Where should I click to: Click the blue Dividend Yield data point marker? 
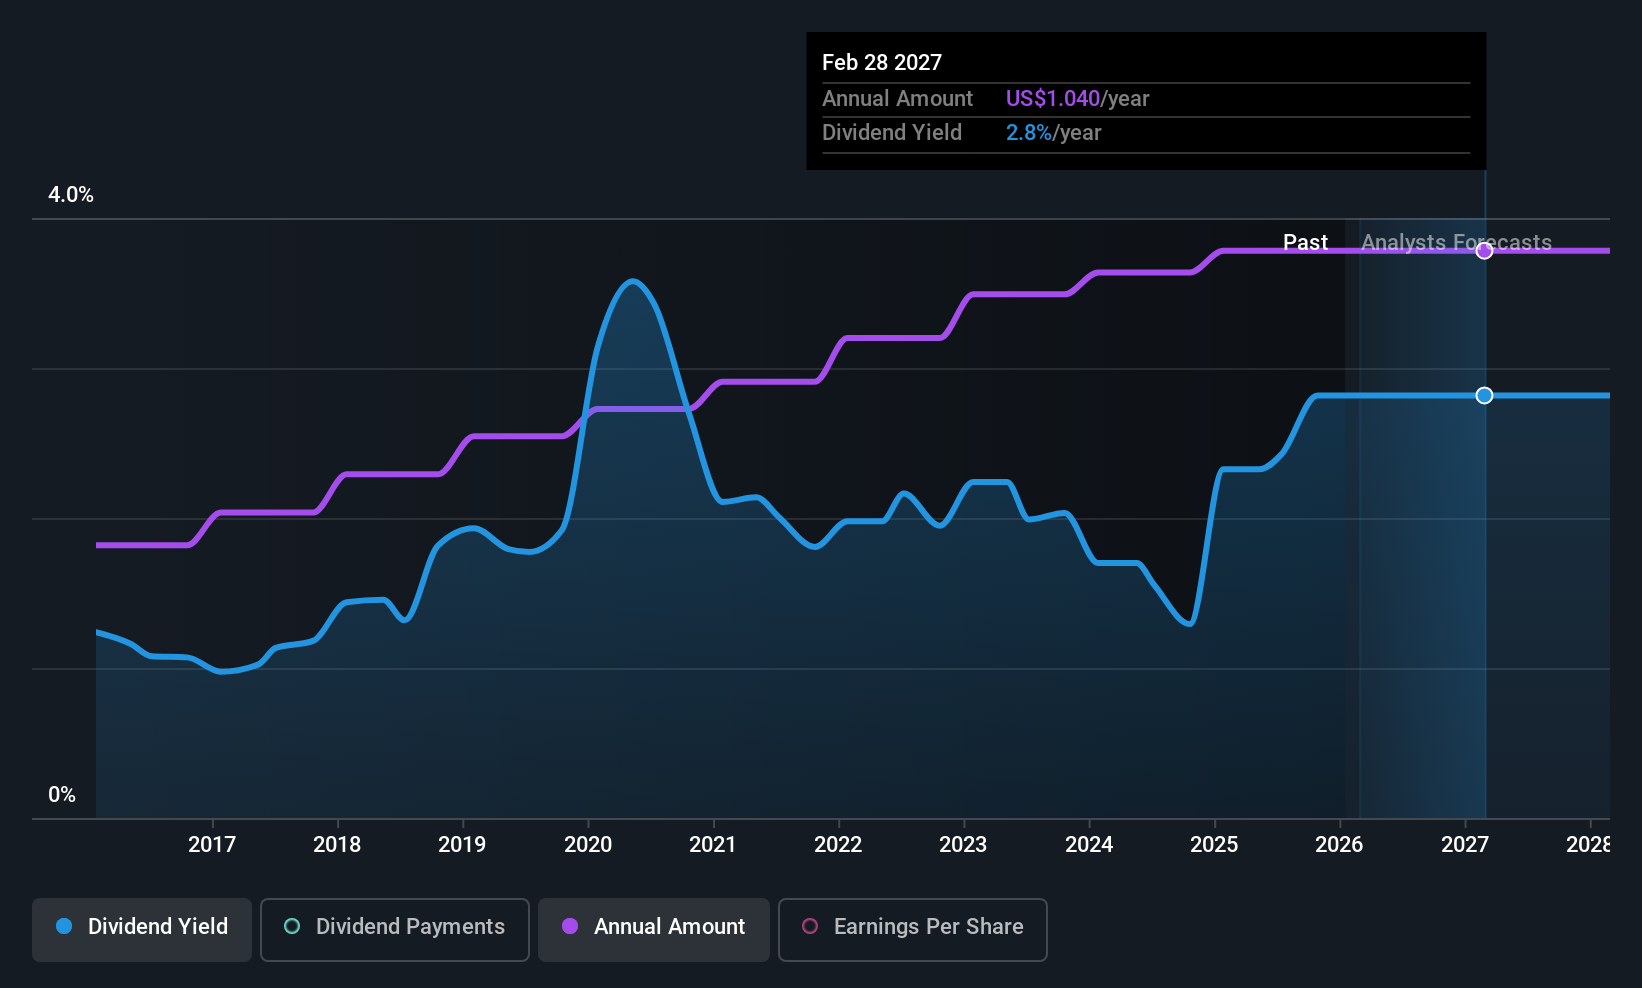click(x=1484, y=396)
